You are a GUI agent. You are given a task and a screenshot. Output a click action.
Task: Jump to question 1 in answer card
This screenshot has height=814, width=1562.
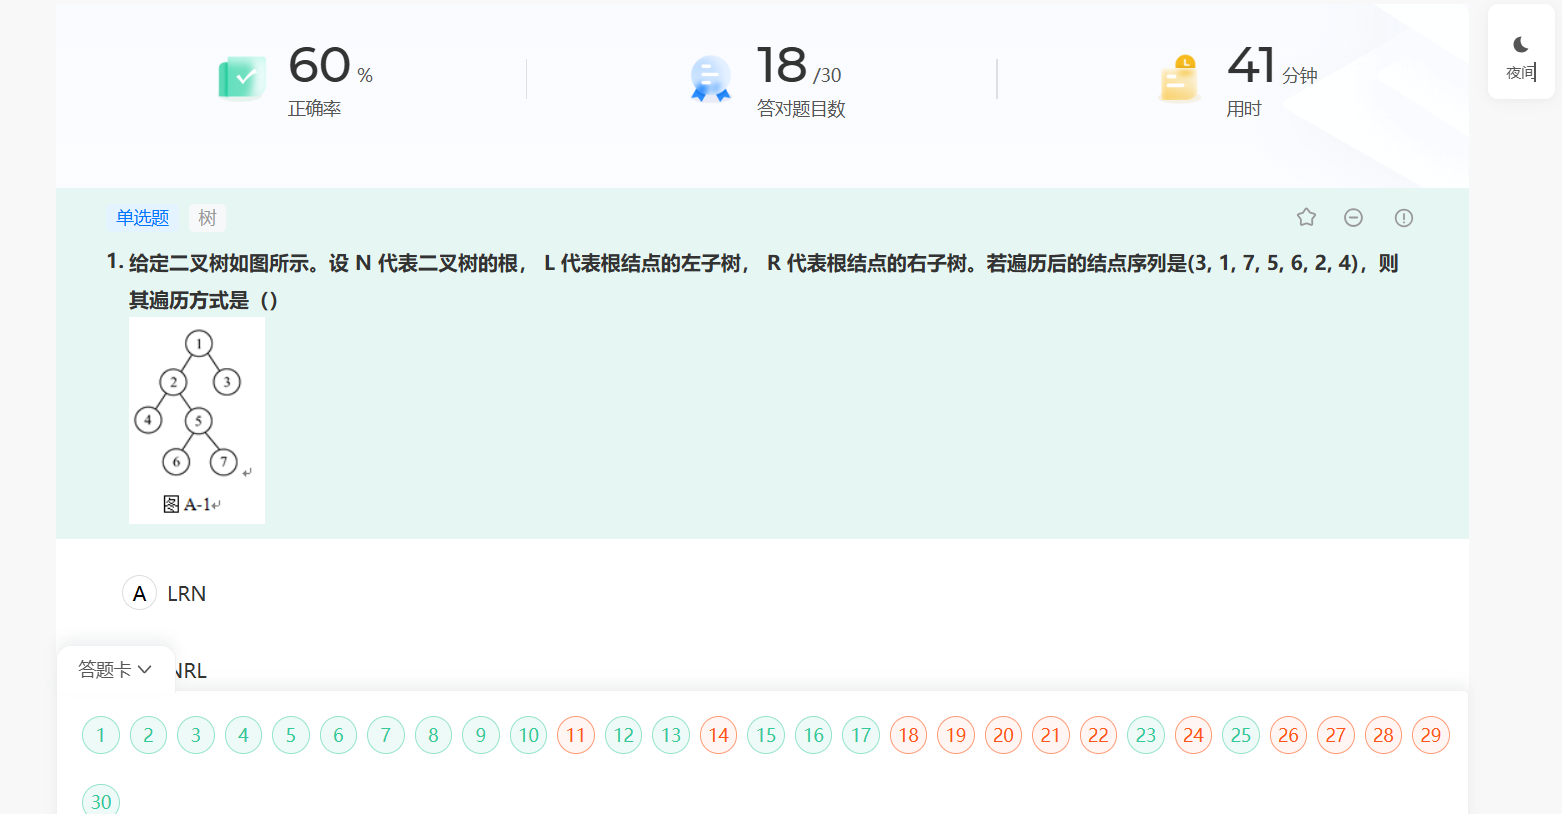(x=101, y=735)
